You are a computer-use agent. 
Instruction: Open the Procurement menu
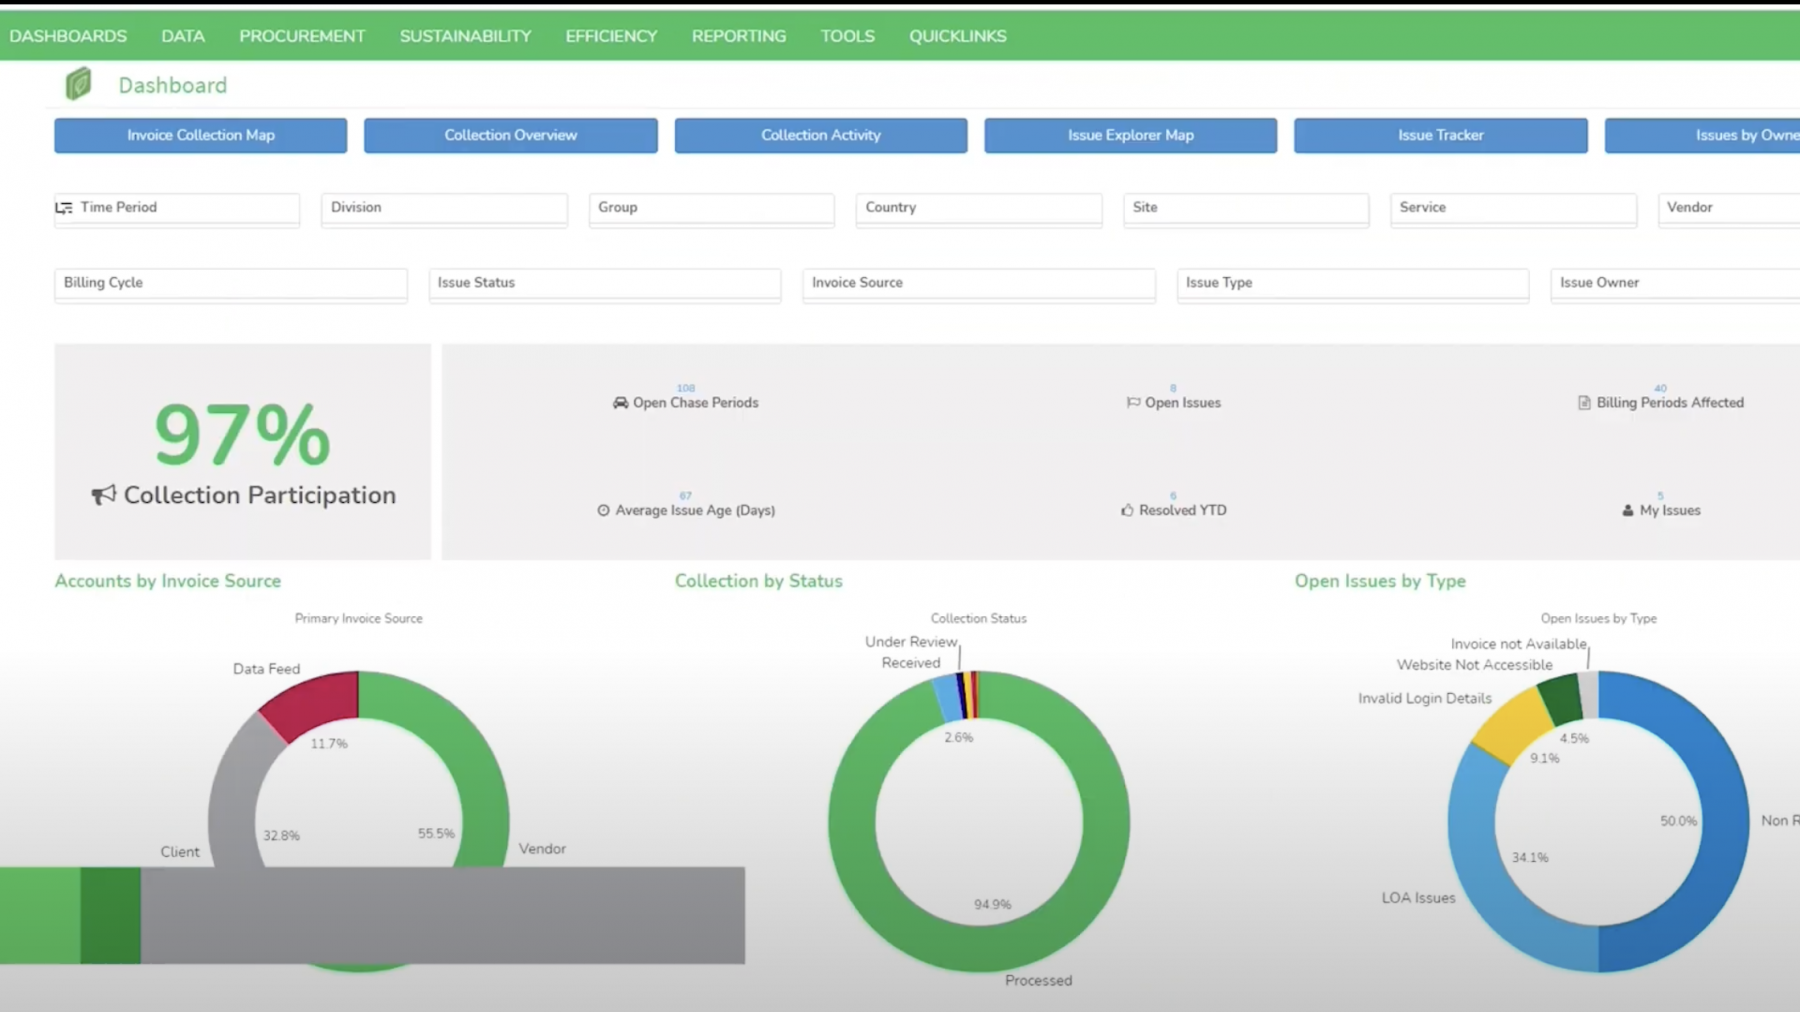[302, 36]
